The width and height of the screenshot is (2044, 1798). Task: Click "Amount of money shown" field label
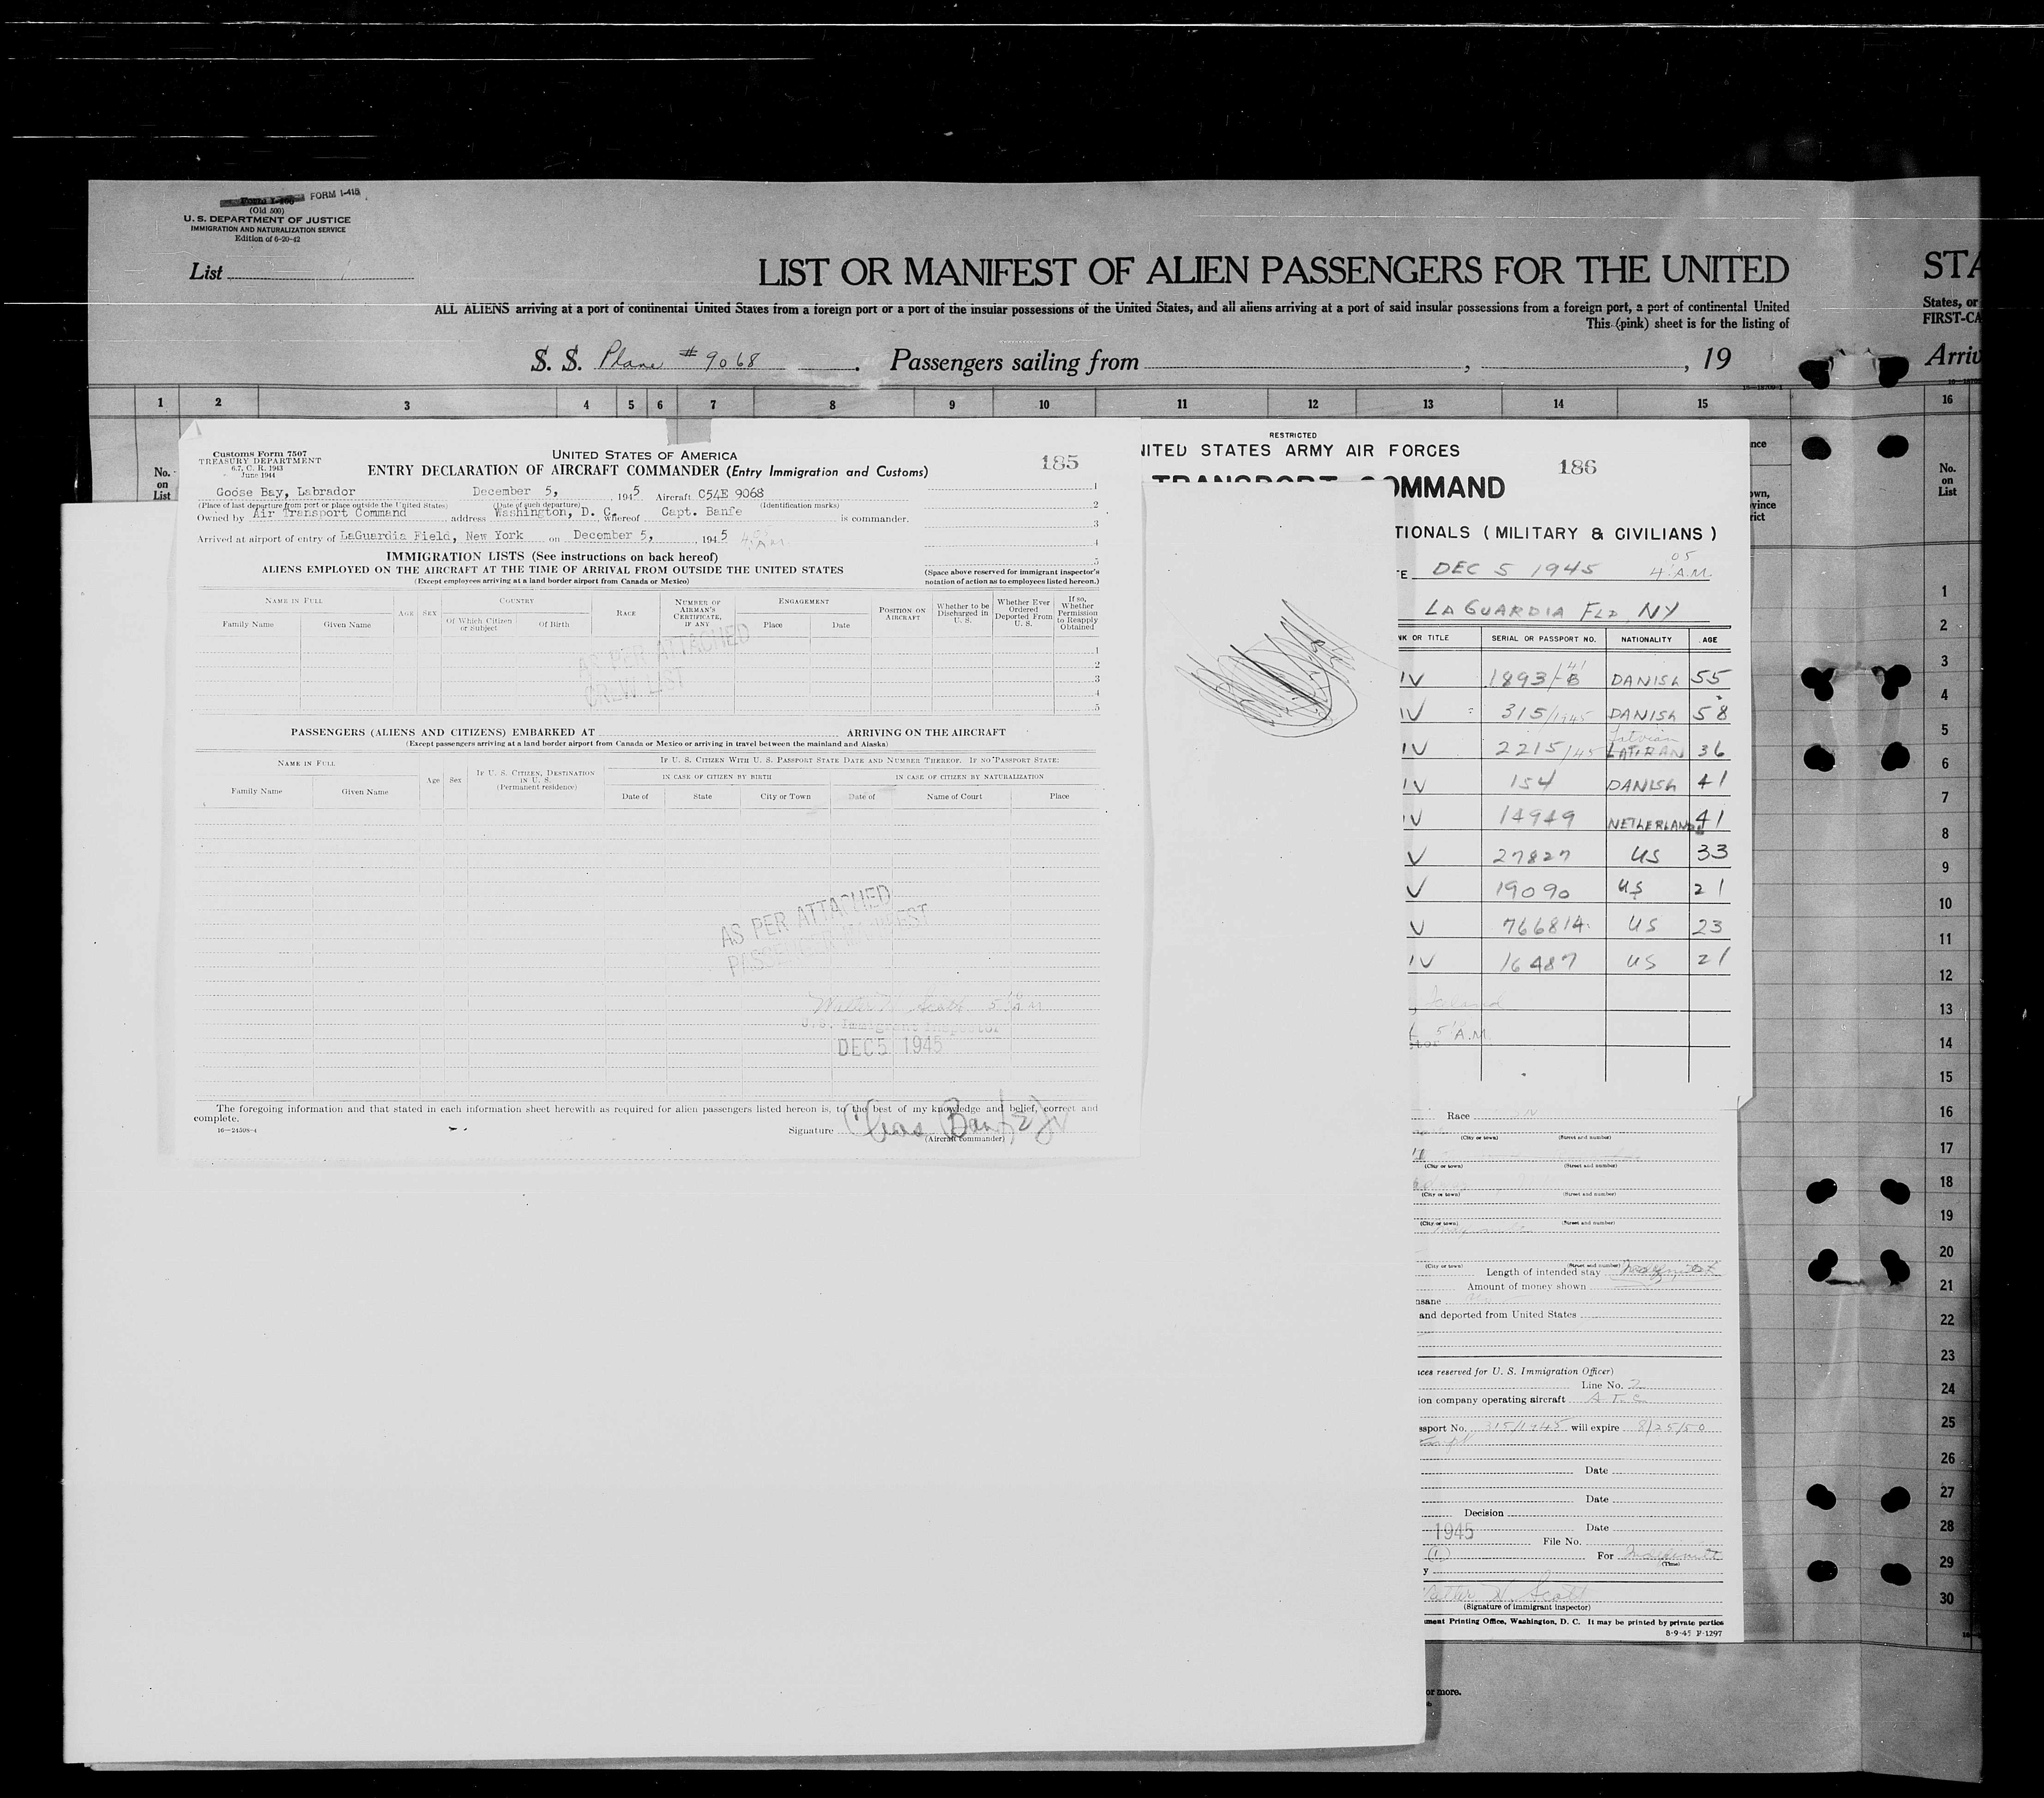click(x=1526, y=1286)
